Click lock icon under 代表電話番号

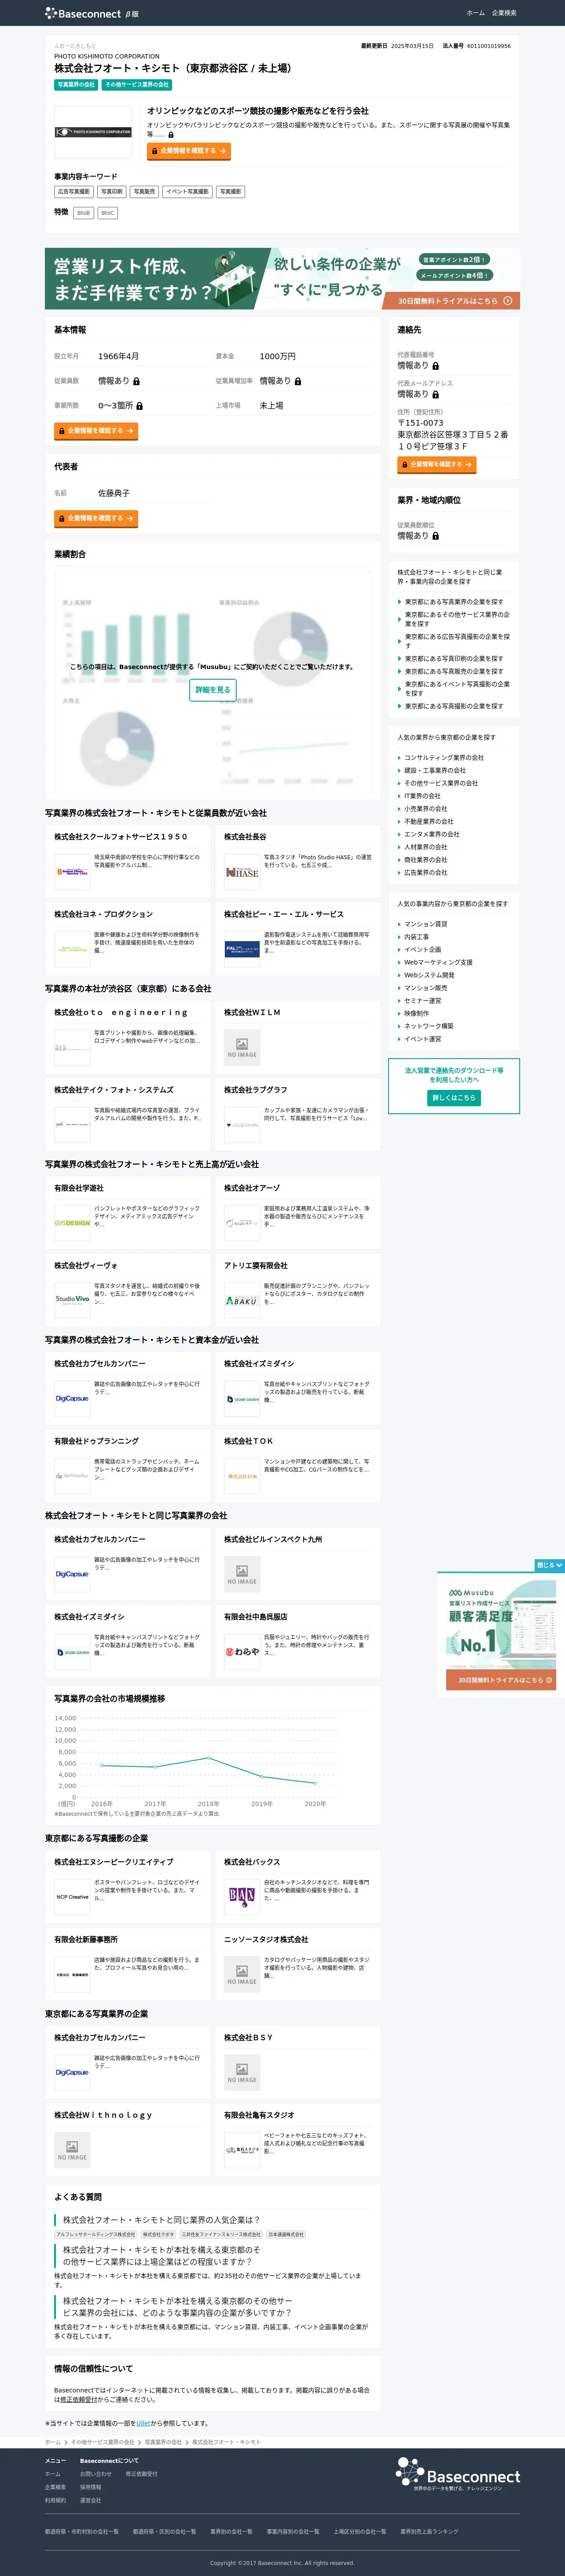435,366
